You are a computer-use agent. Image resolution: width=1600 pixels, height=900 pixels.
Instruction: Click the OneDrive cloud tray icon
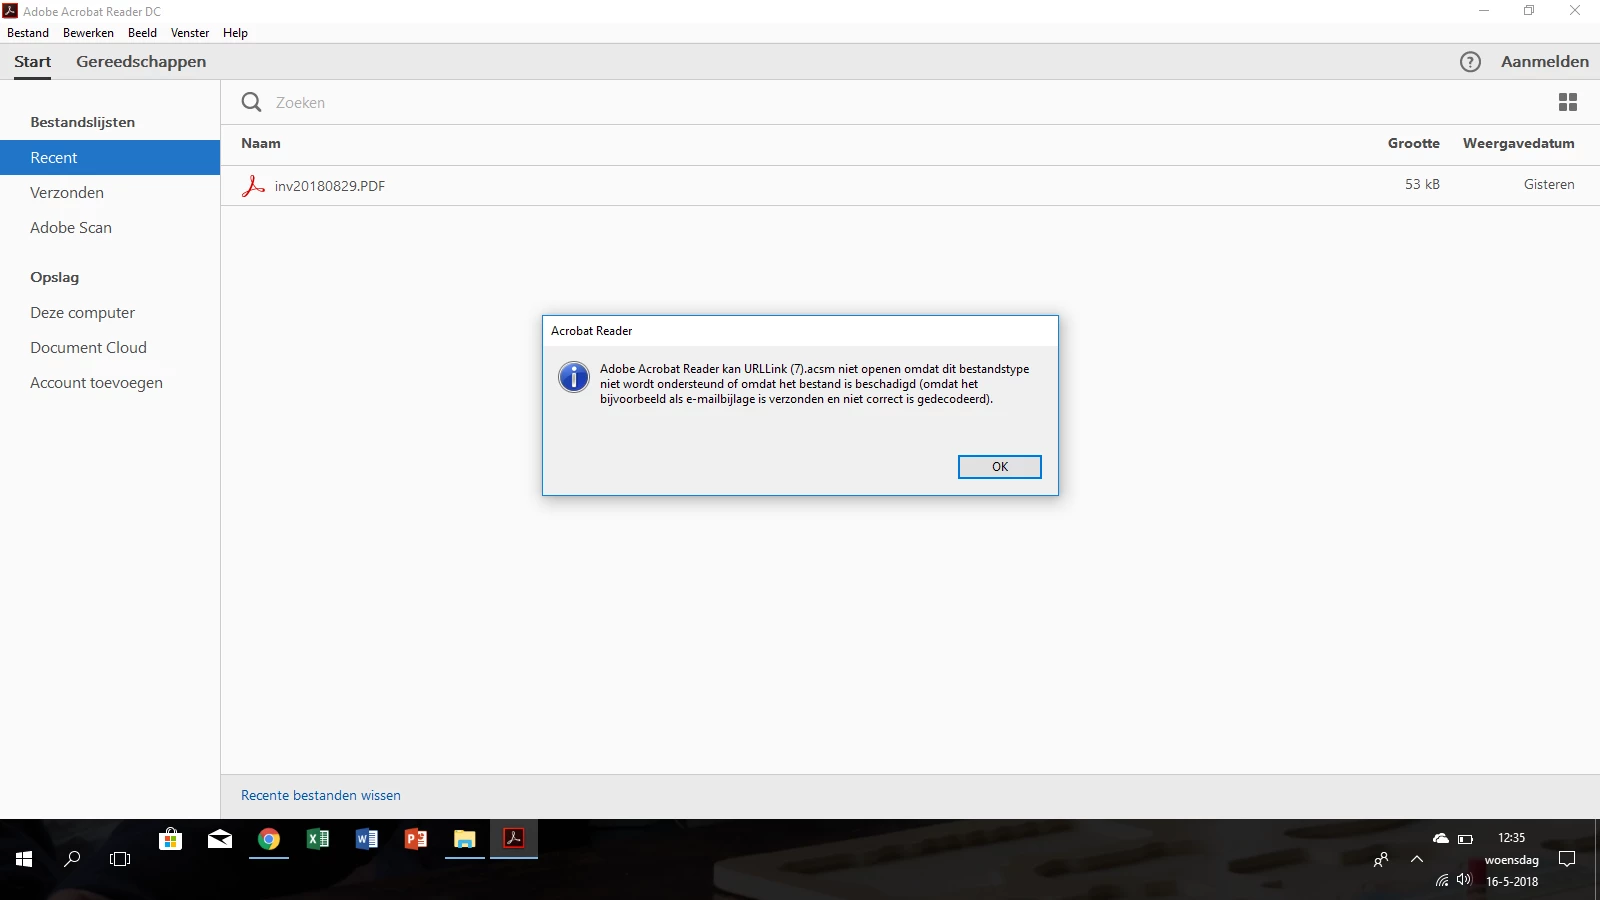click(x=1440, y=838)
